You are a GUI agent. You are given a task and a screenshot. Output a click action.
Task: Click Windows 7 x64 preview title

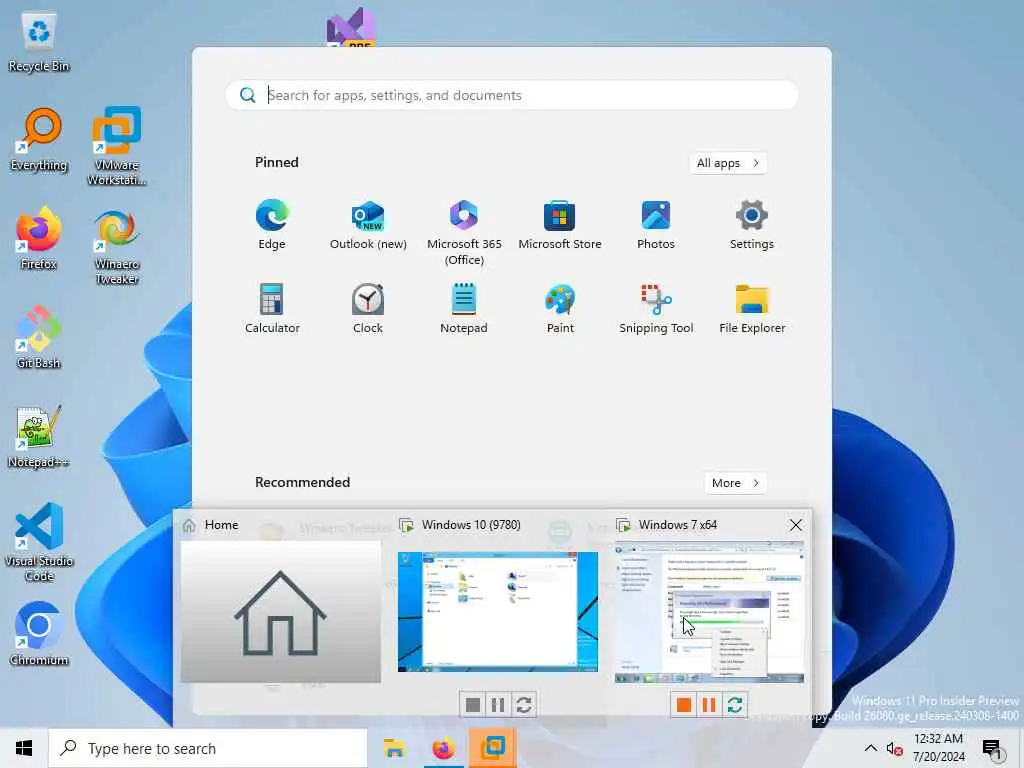click(x=677, y=525)
